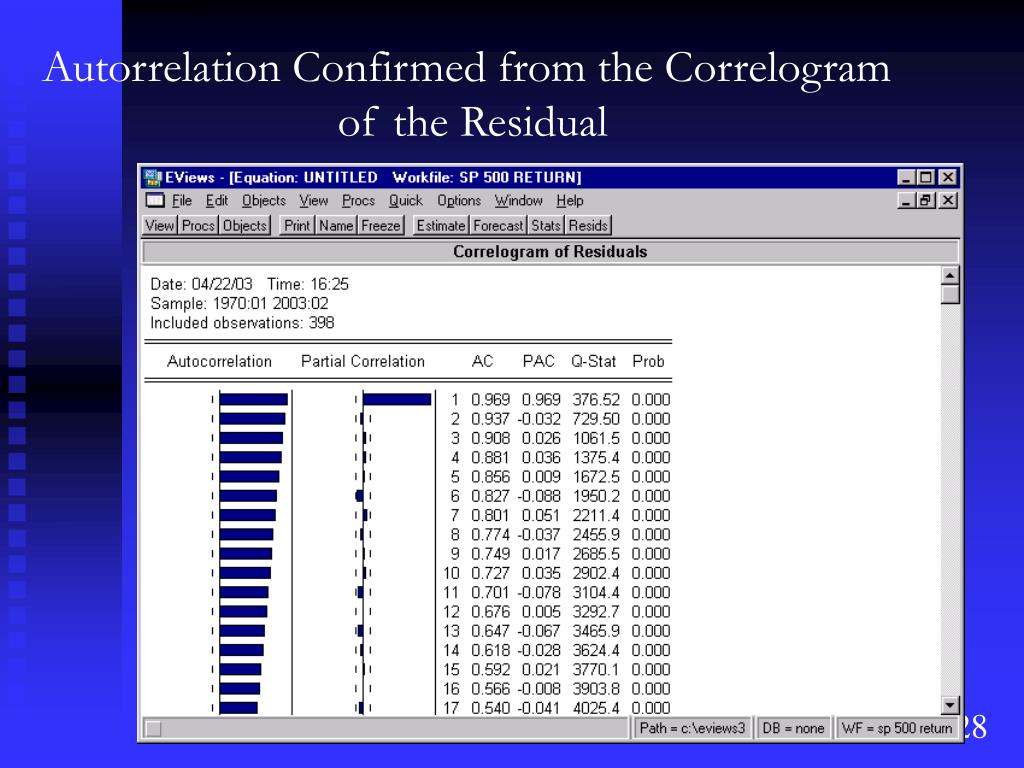
Task: Click the vertical scrollbar thumb
Action: pos(950,295)
